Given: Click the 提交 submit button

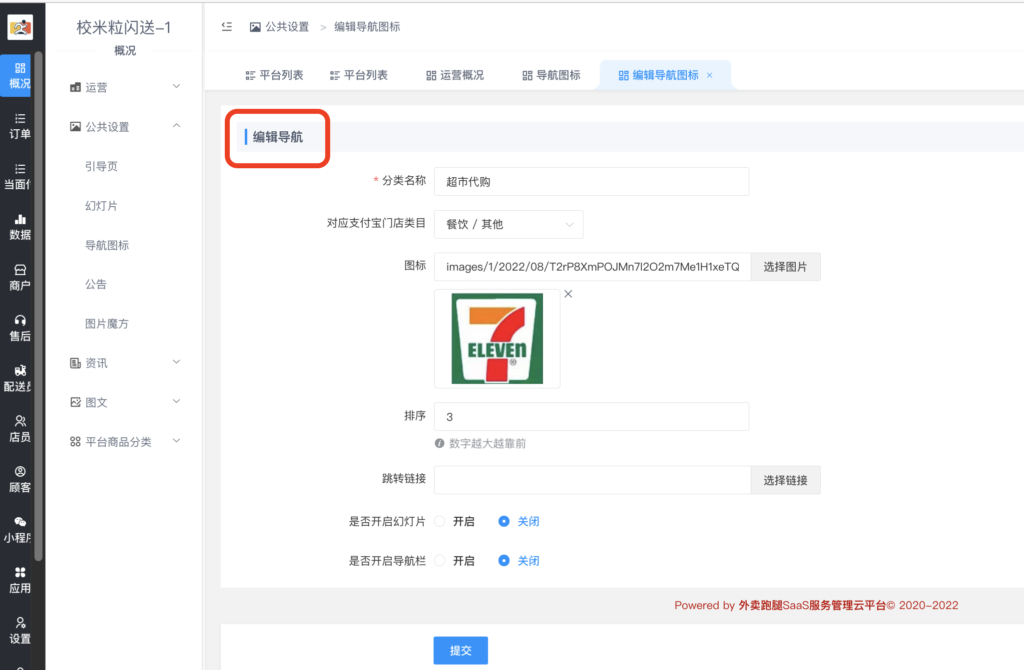Looking at the screenshot, I should point(460,649).
